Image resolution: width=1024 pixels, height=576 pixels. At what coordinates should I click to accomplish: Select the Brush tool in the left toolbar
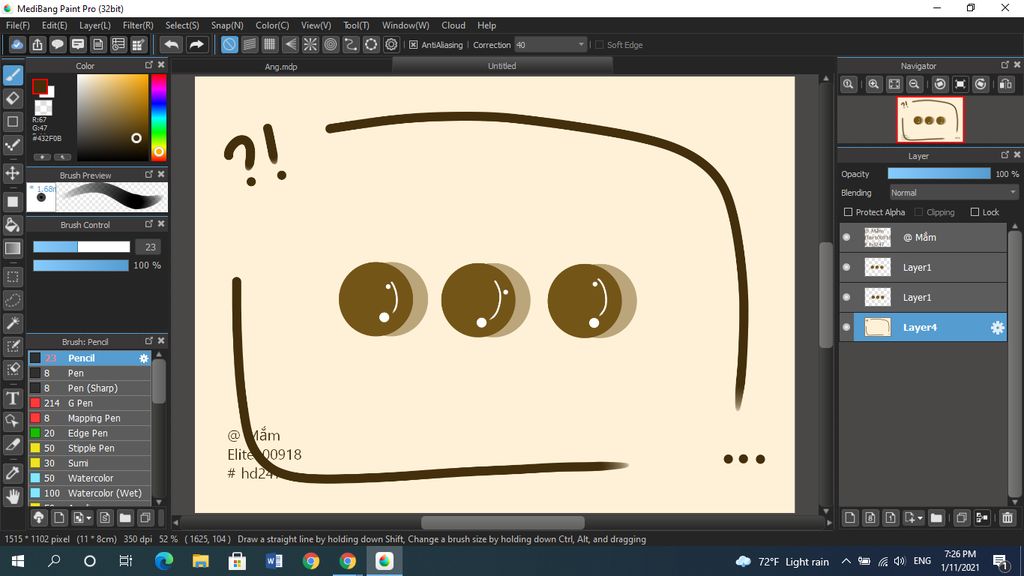(x=12, y=75)
